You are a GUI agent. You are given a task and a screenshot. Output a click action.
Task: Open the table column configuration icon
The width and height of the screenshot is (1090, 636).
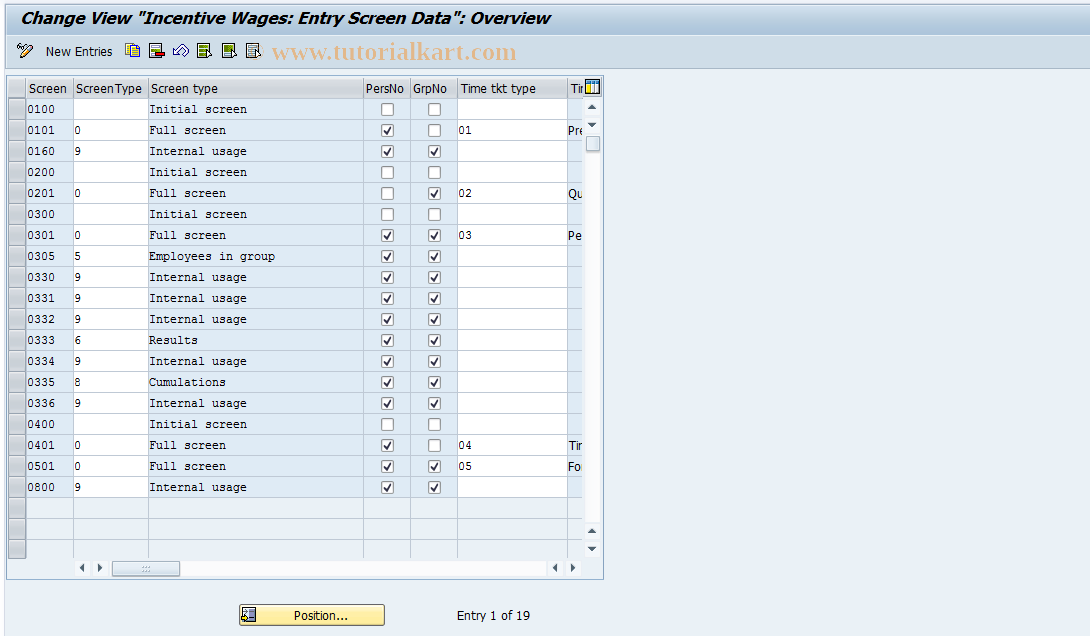592,88
